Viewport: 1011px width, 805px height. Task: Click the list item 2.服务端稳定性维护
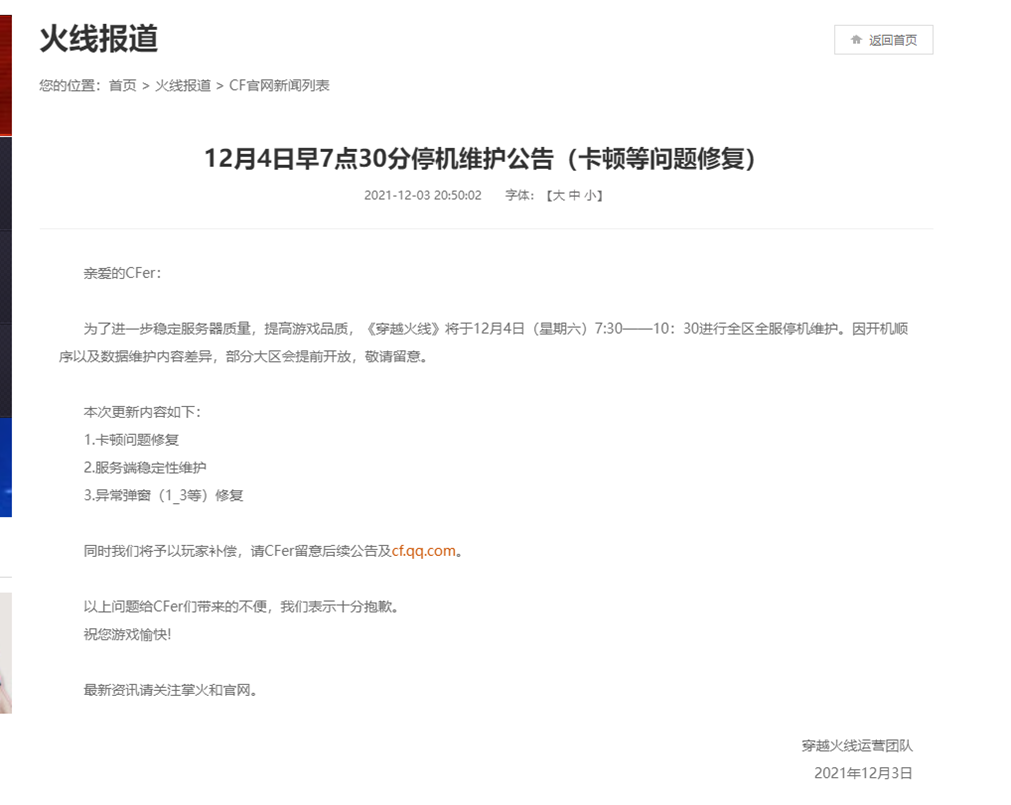pos(146,468)
